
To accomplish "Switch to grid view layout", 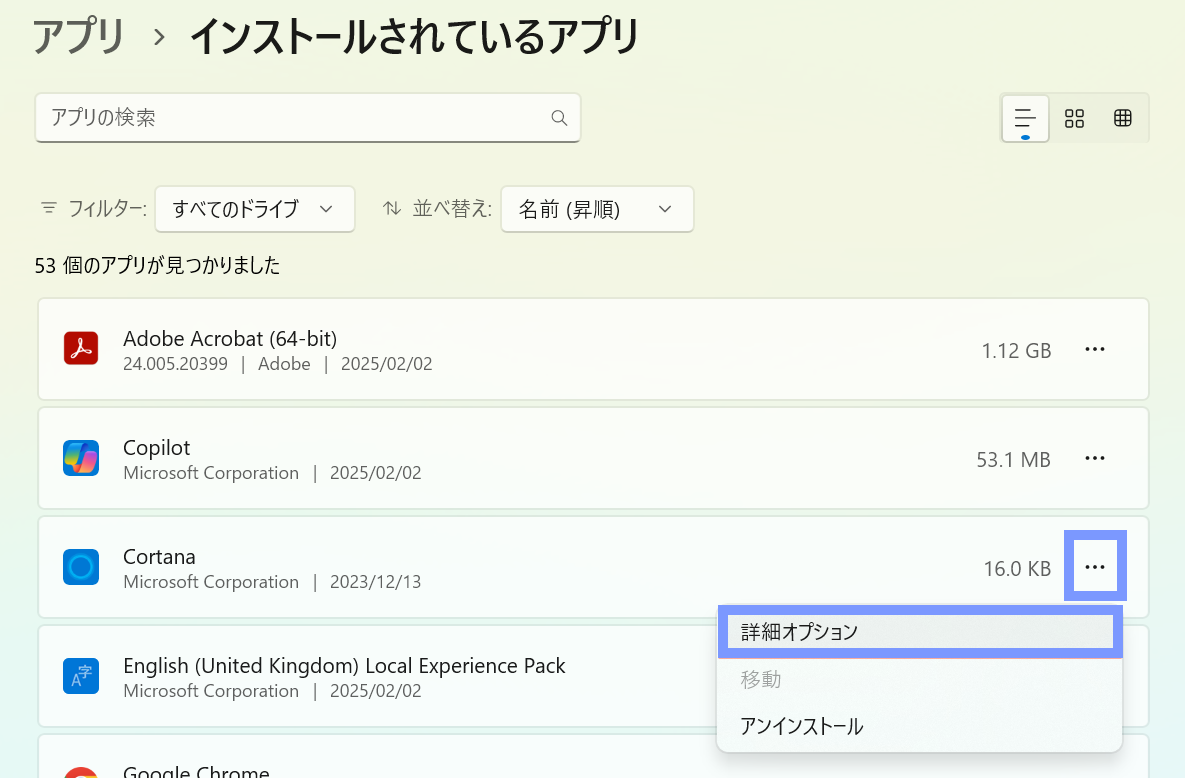I will click(1074, 119).
